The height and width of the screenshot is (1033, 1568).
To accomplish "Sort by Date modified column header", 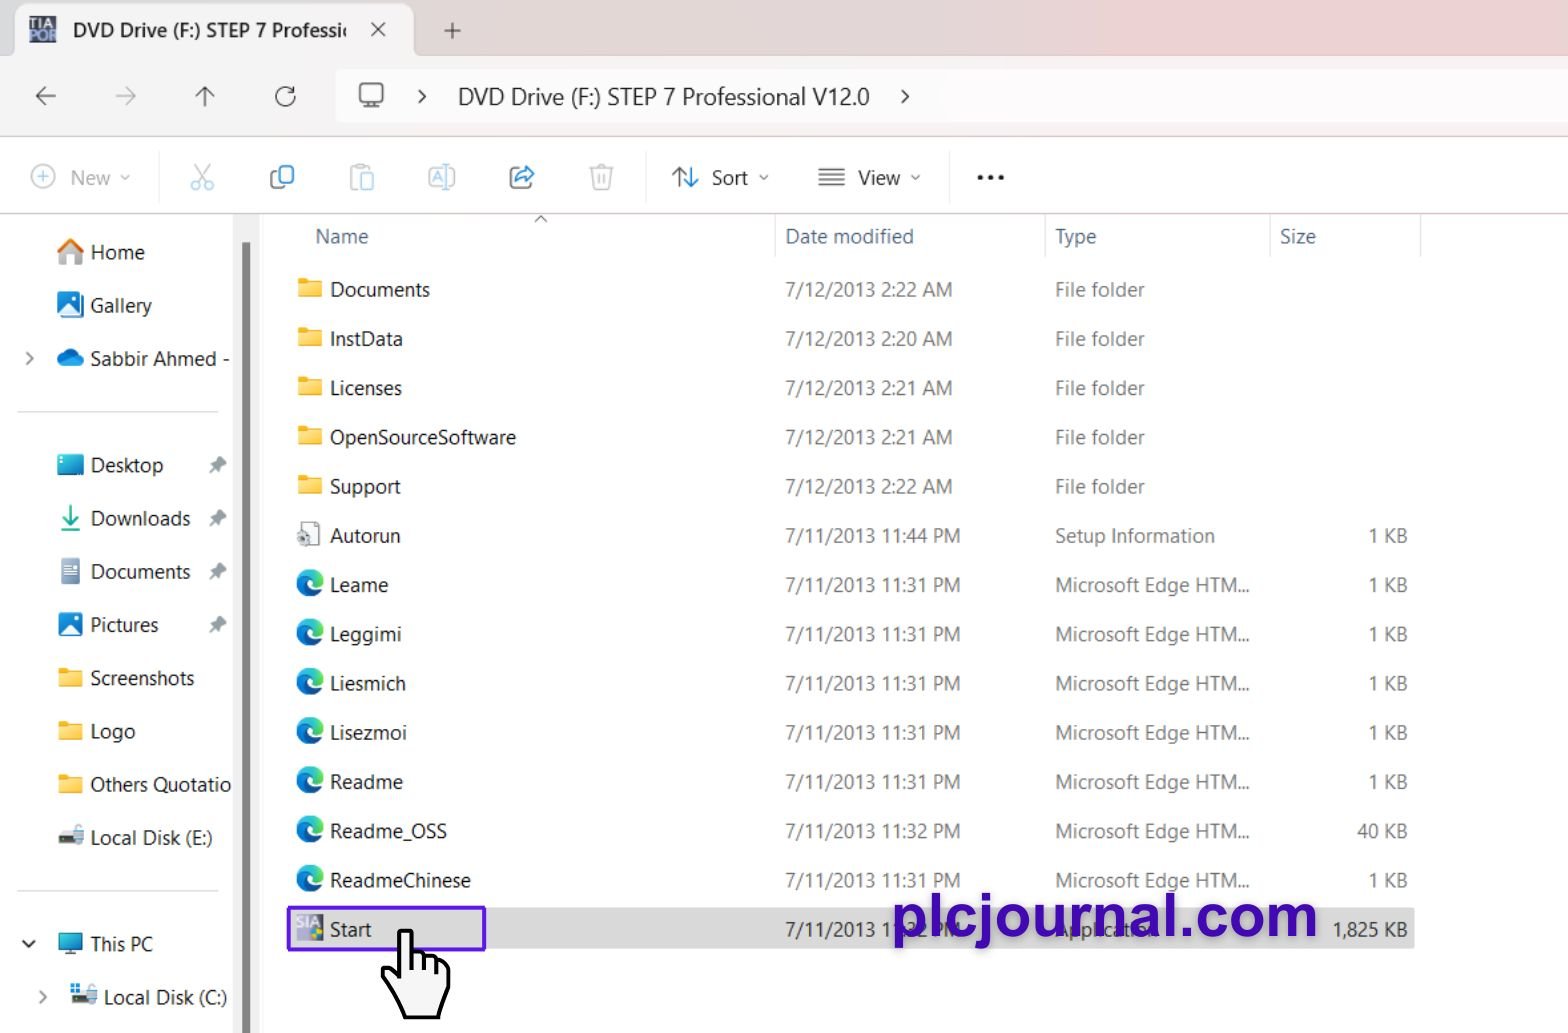I will point(849,236).
